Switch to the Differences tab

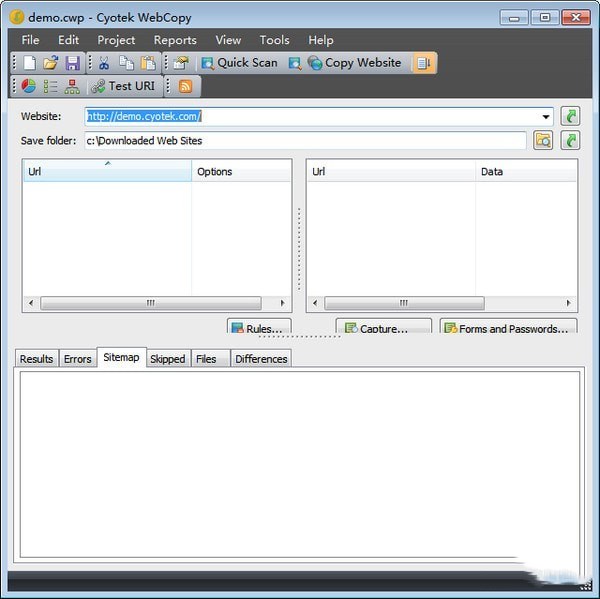[261, 359]
